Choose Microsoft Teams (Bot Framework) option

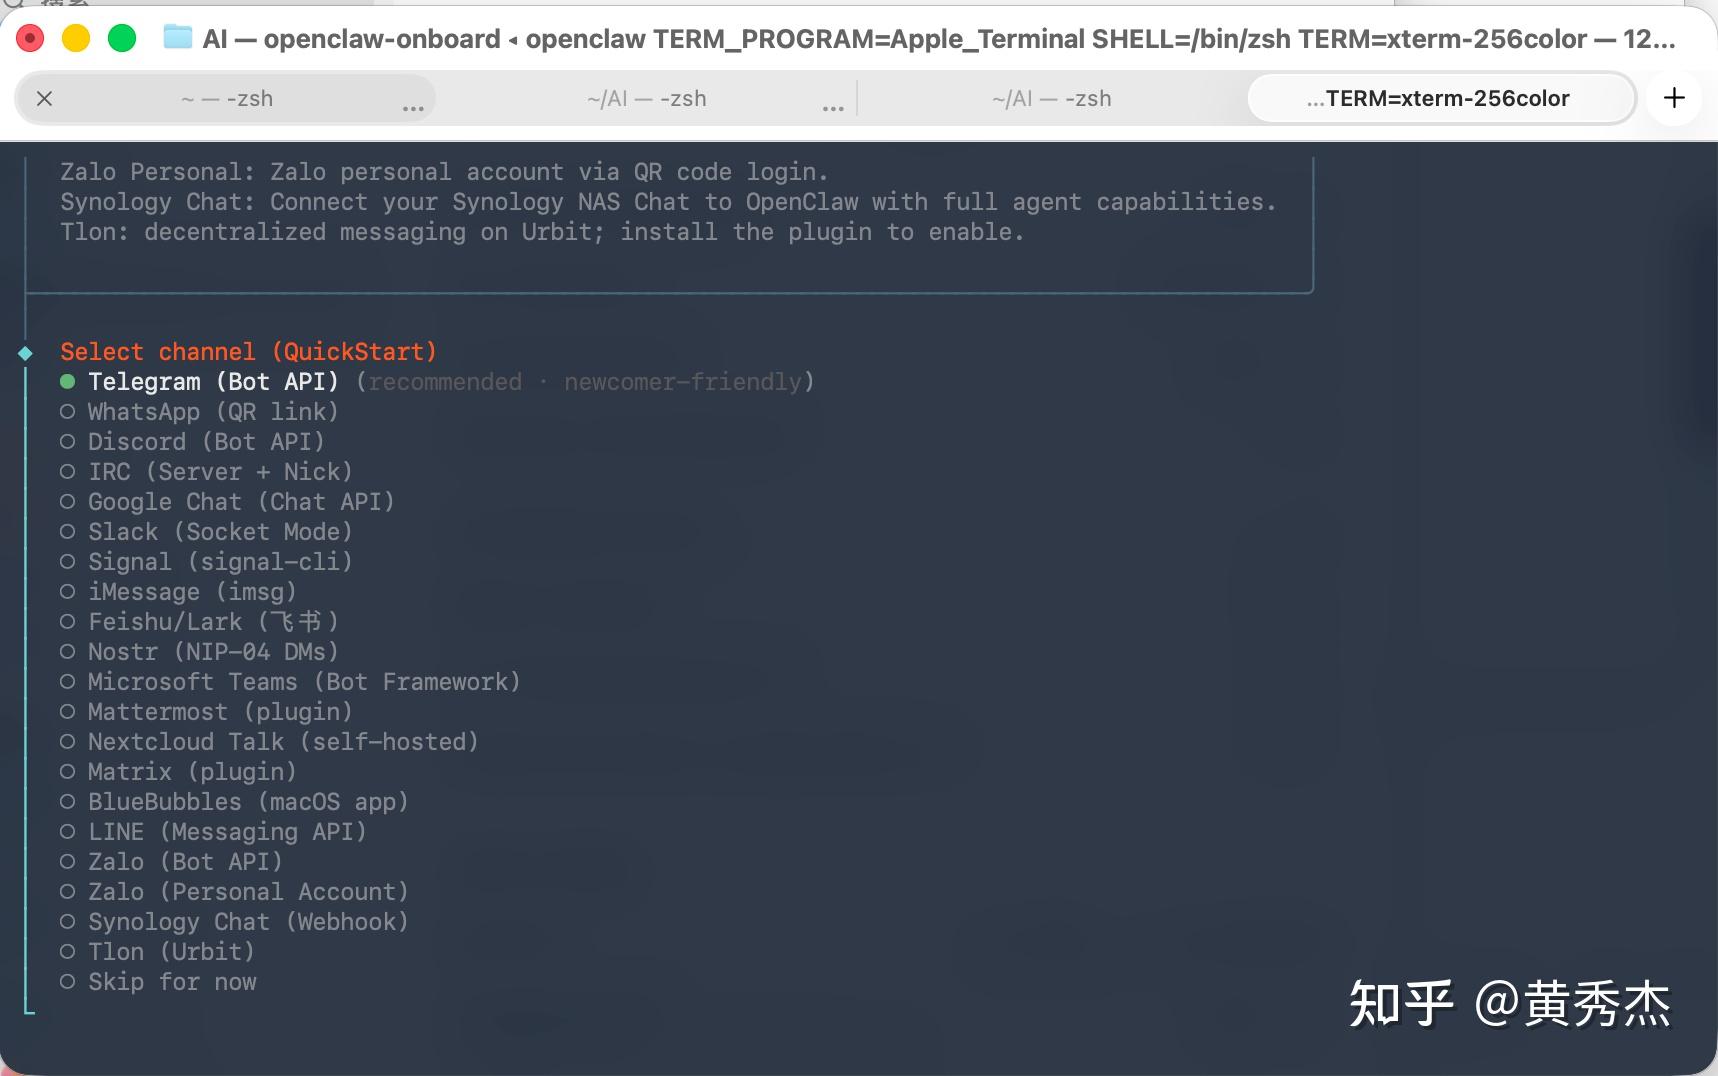(x=290, y=682)
